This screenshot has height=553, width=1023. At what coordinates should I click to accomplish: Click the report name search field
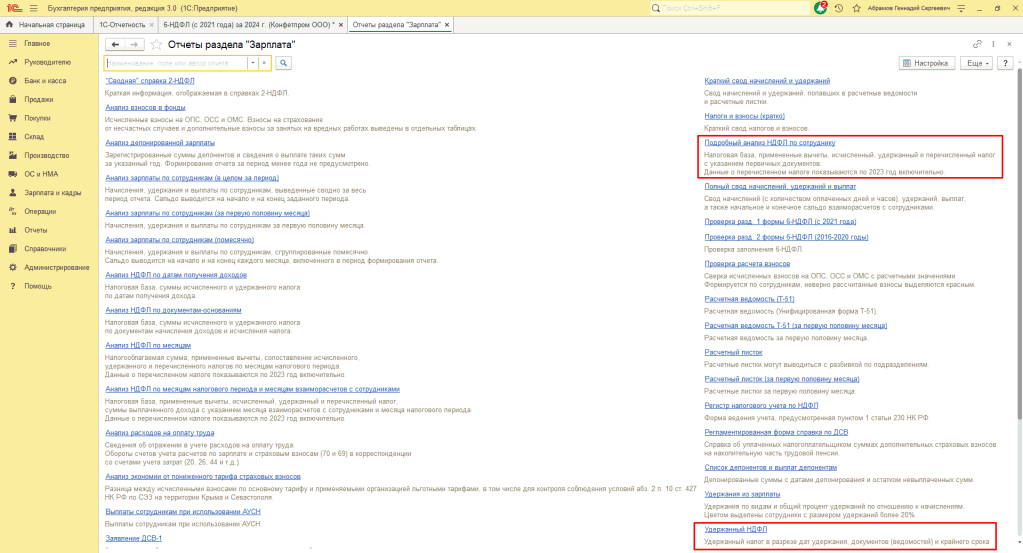click(175, 63)
